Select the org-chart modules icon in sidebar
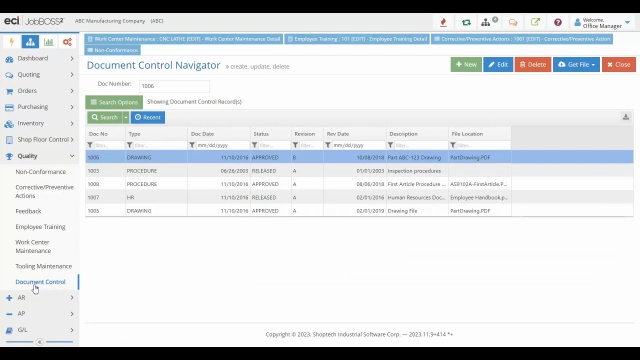Screen dimensions: 640x360 (x=30, y=42)
